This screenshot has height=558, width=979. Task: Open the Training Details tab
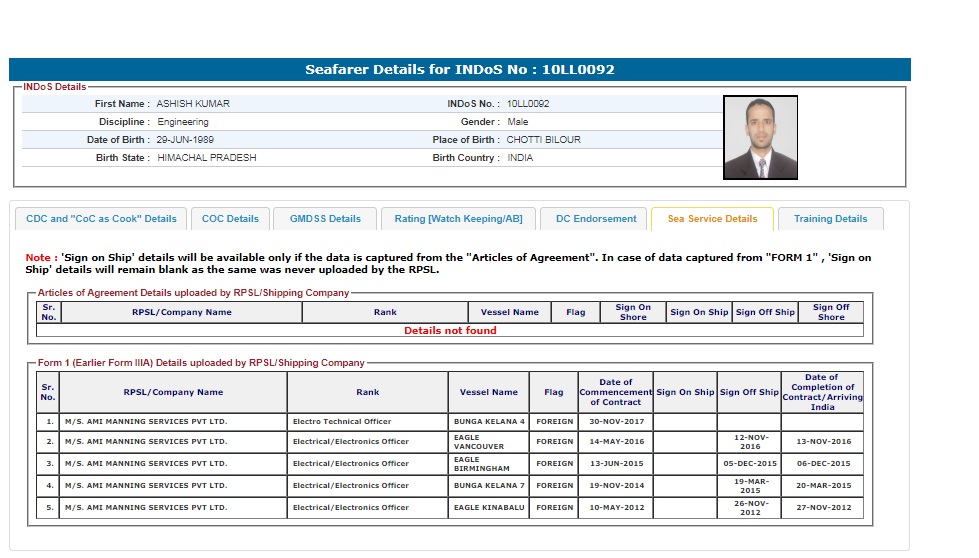click(x=830, y=219)
